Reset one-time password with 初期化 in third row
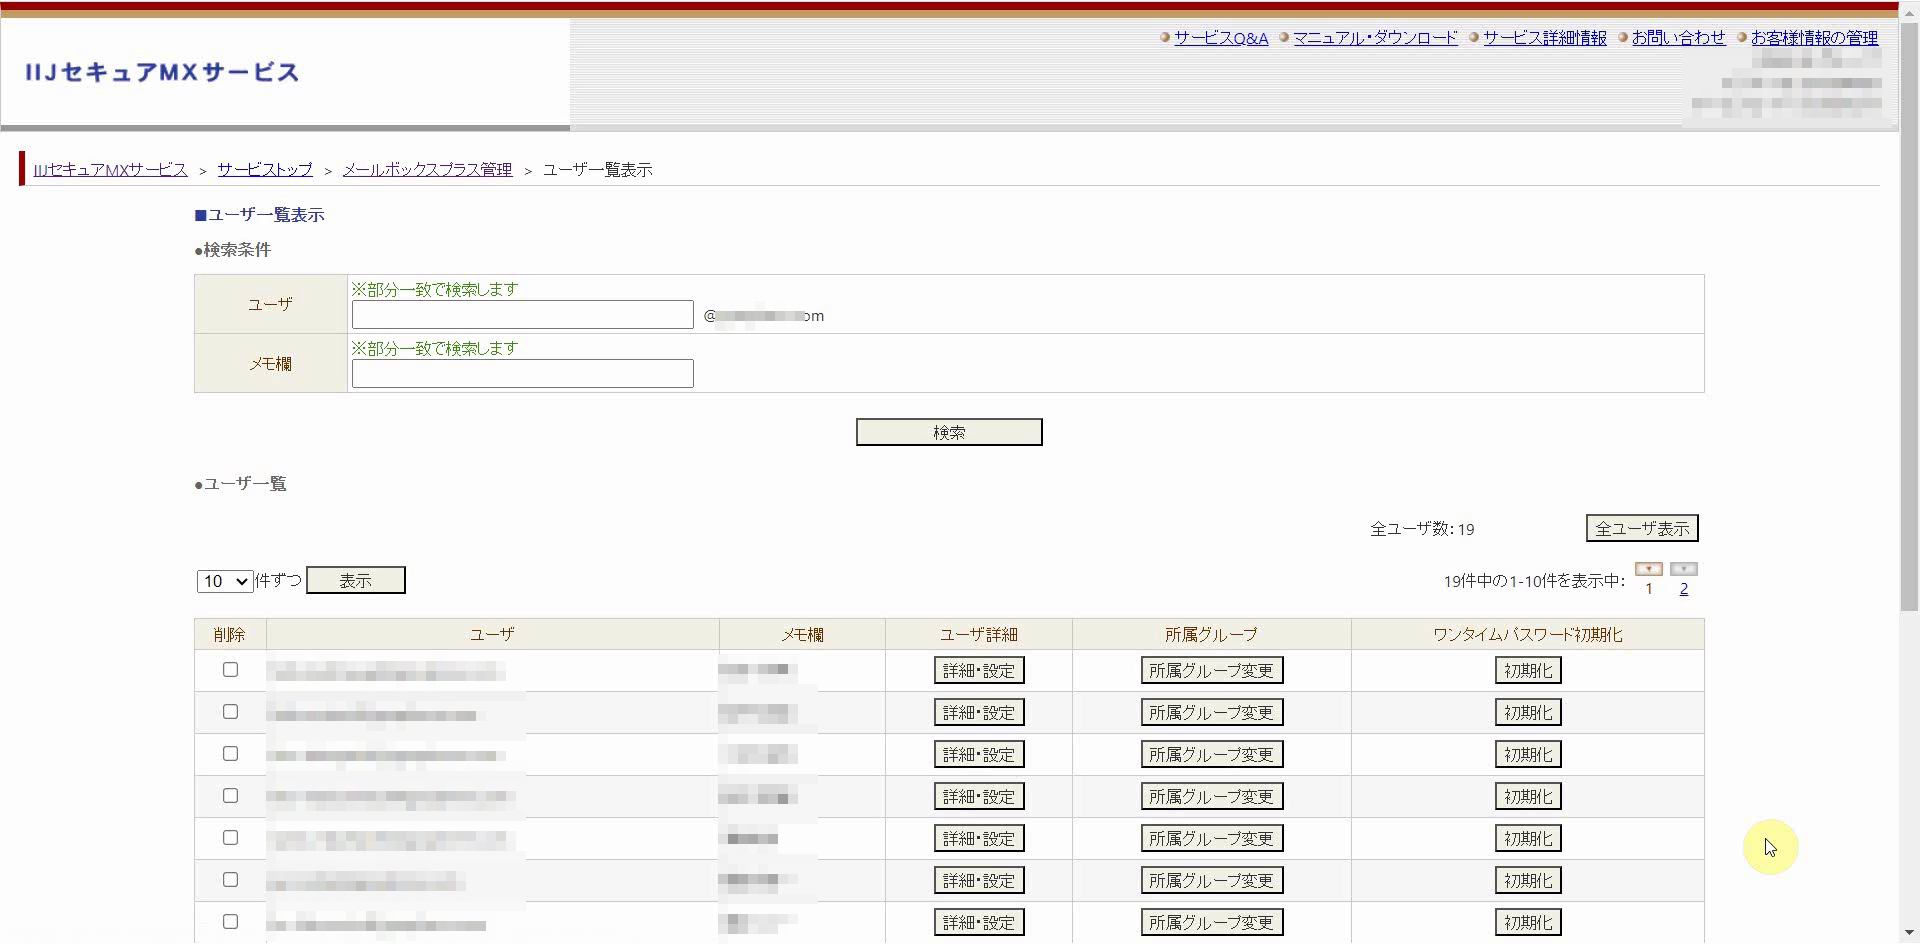 [x=1528, y=754]
